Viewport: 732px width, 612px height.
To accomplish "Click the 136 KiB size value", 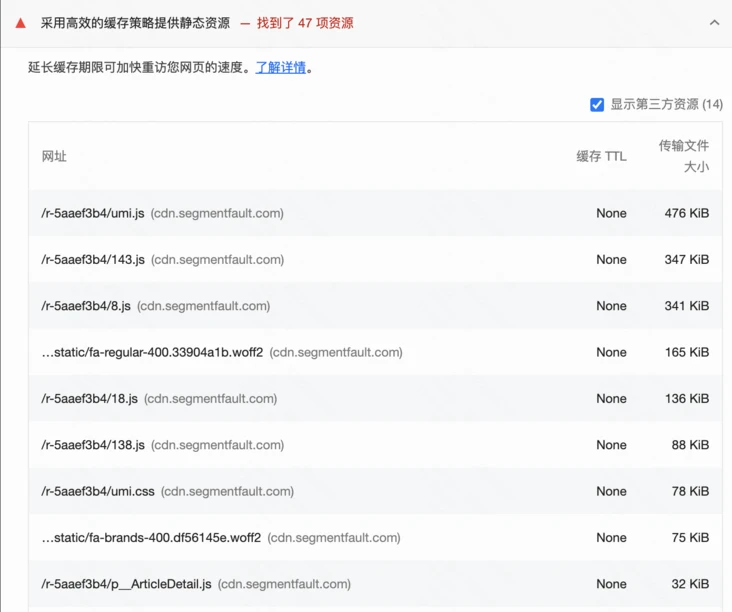I will coord(687,399).
